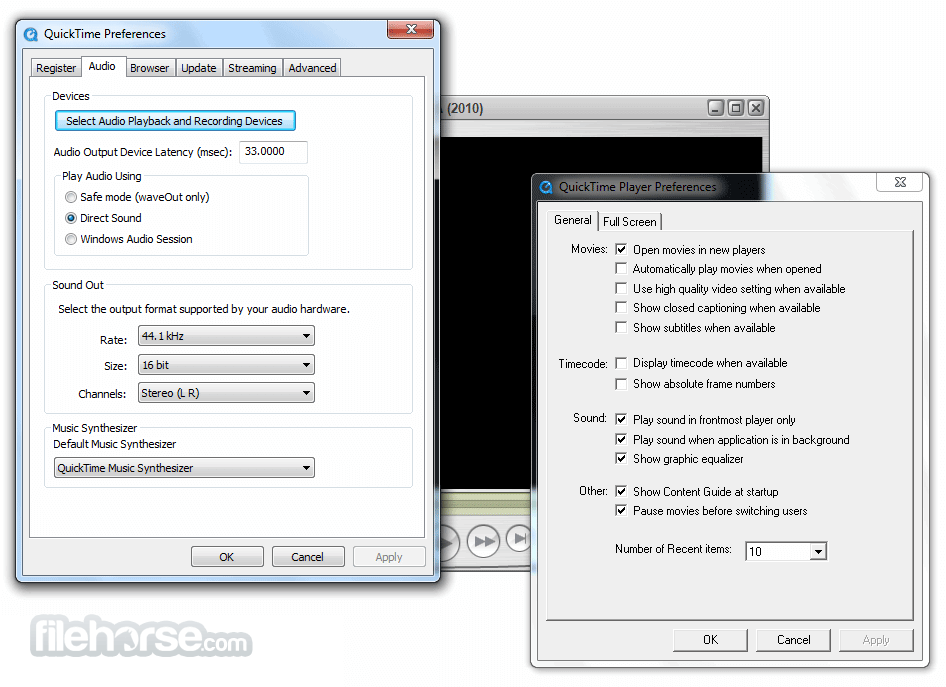Switch to the Register tab

(x=56, y=68)
